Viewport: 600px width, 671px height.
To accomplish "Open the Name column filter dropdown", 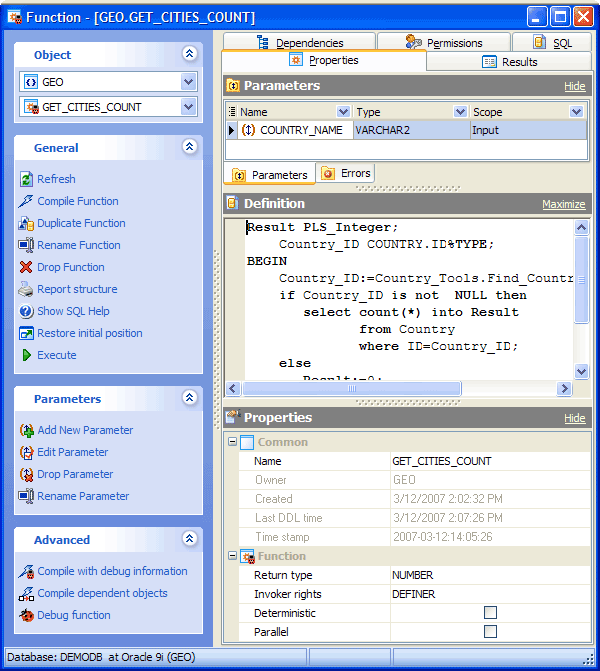I will pyautogui.click(x=343, y=112).
